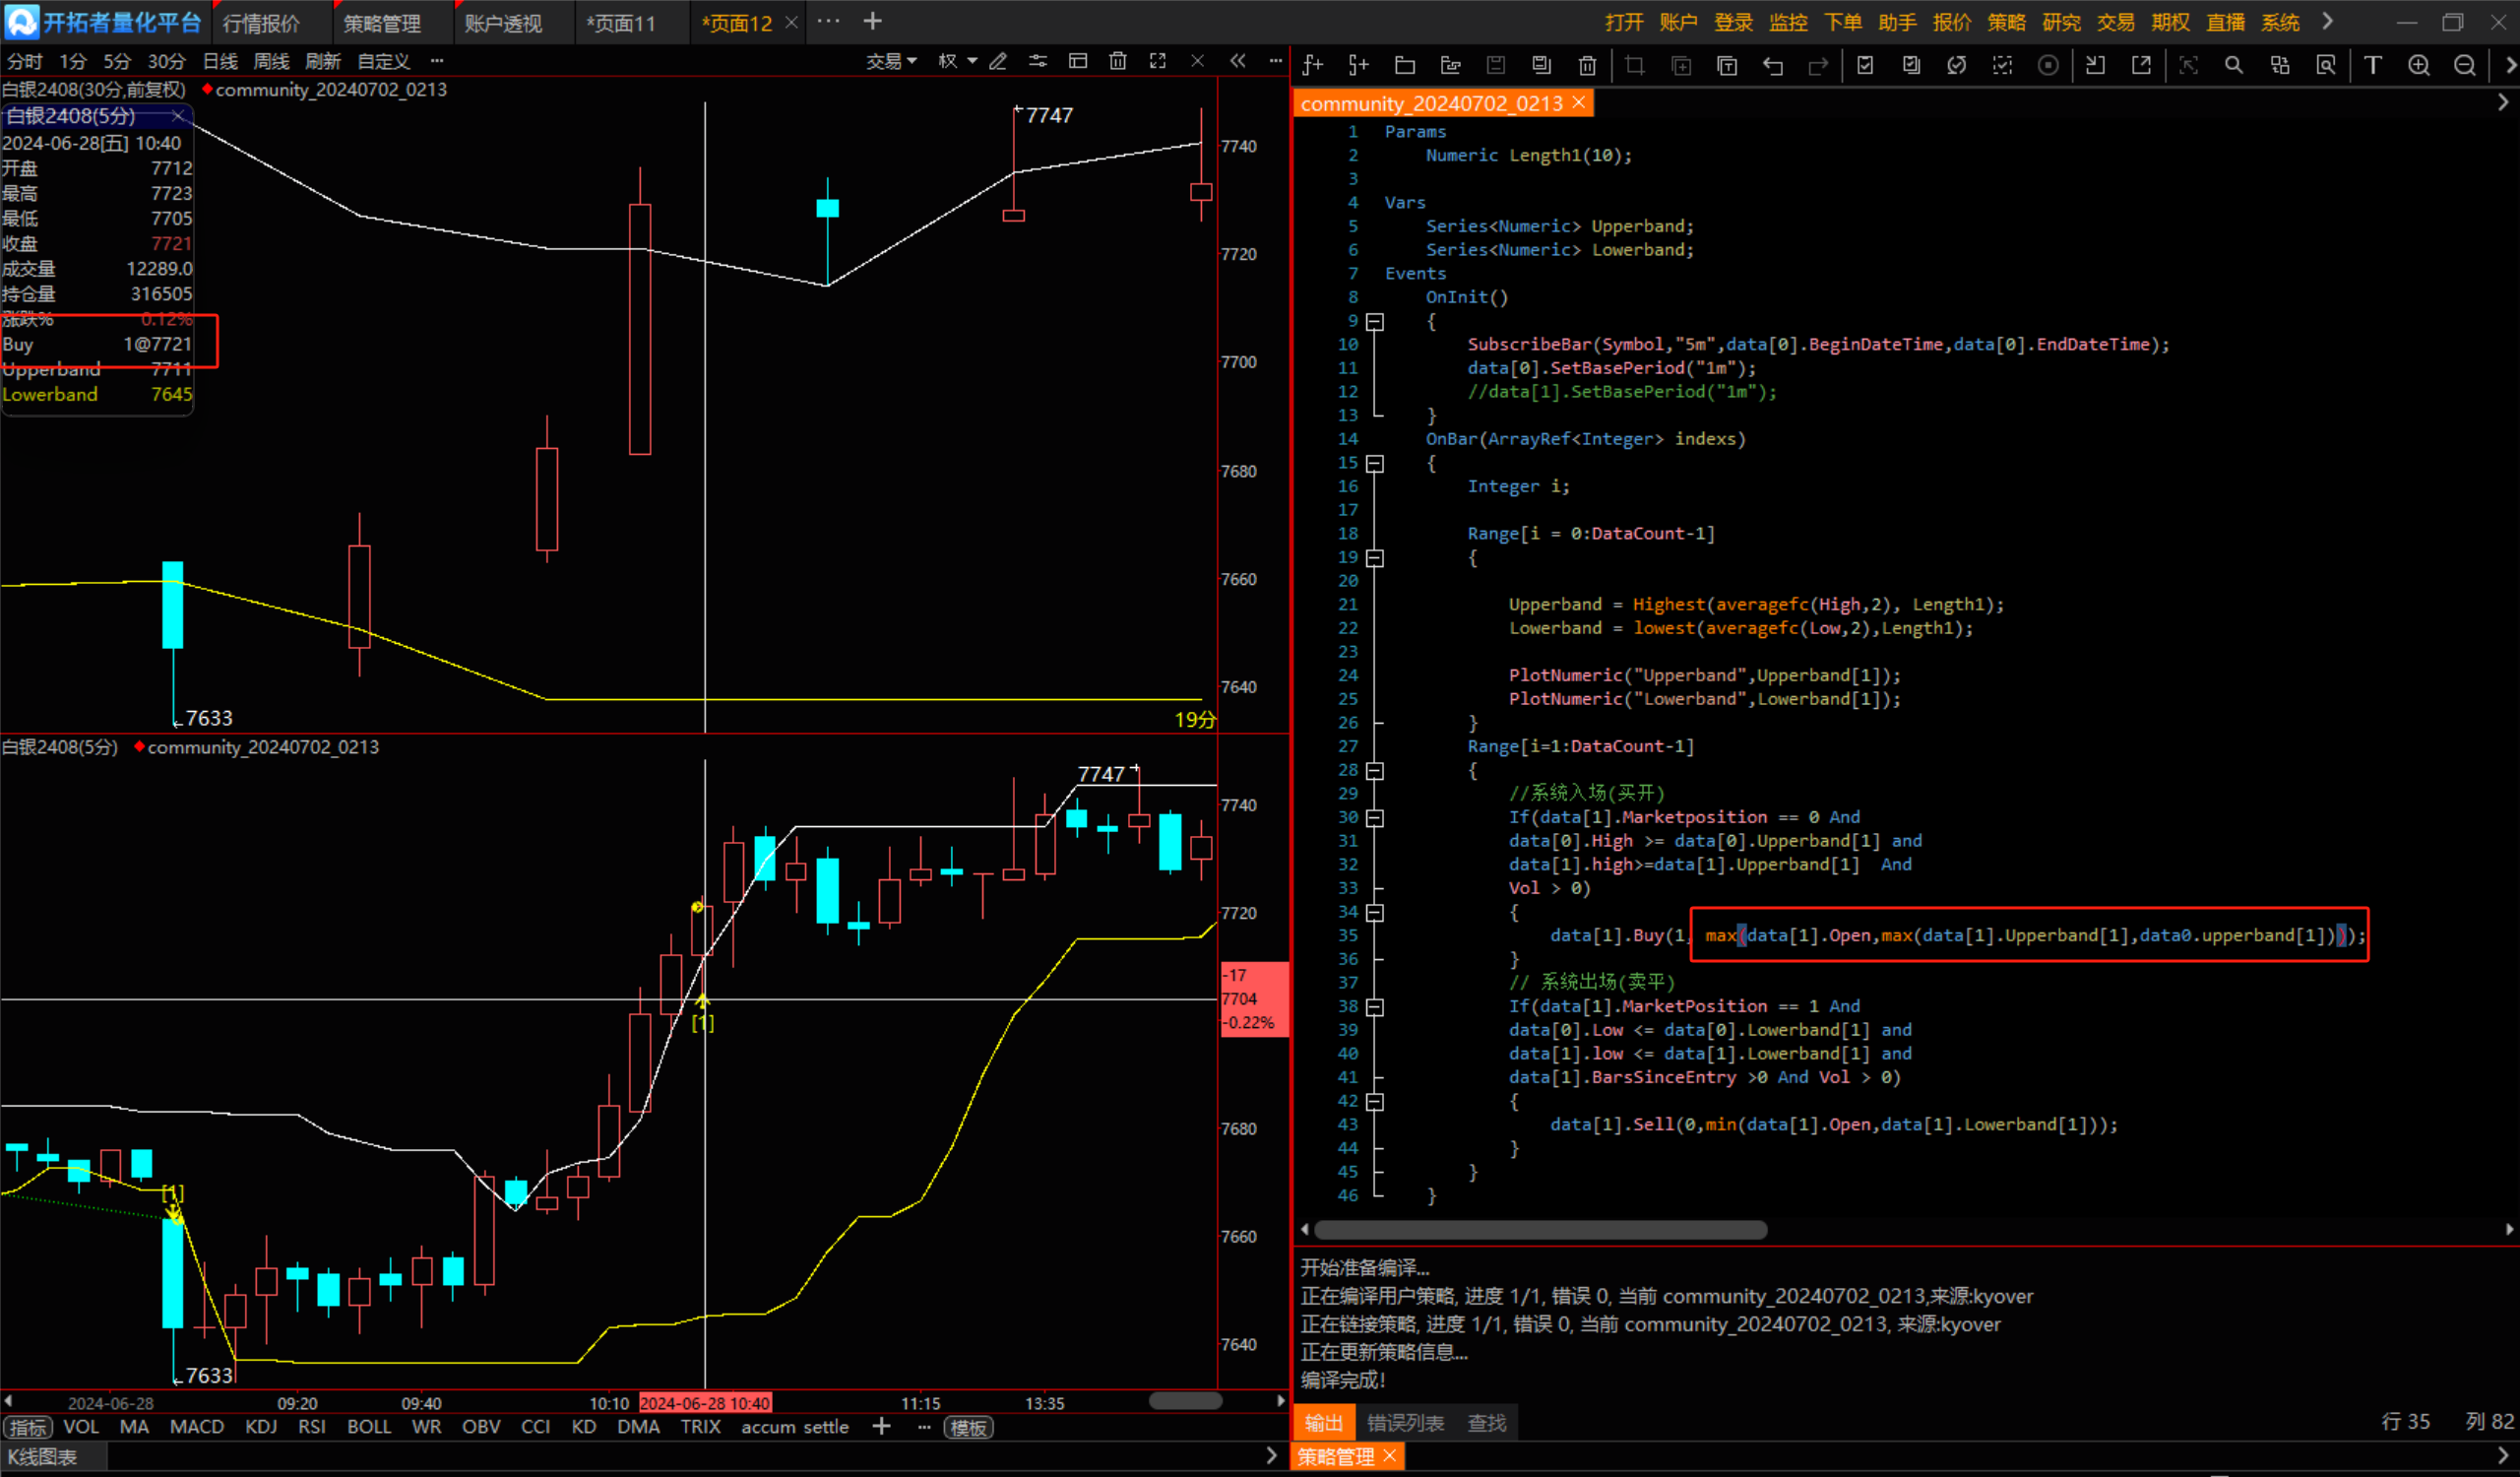Toggle the BOLL indicator

pos(368,1427)
